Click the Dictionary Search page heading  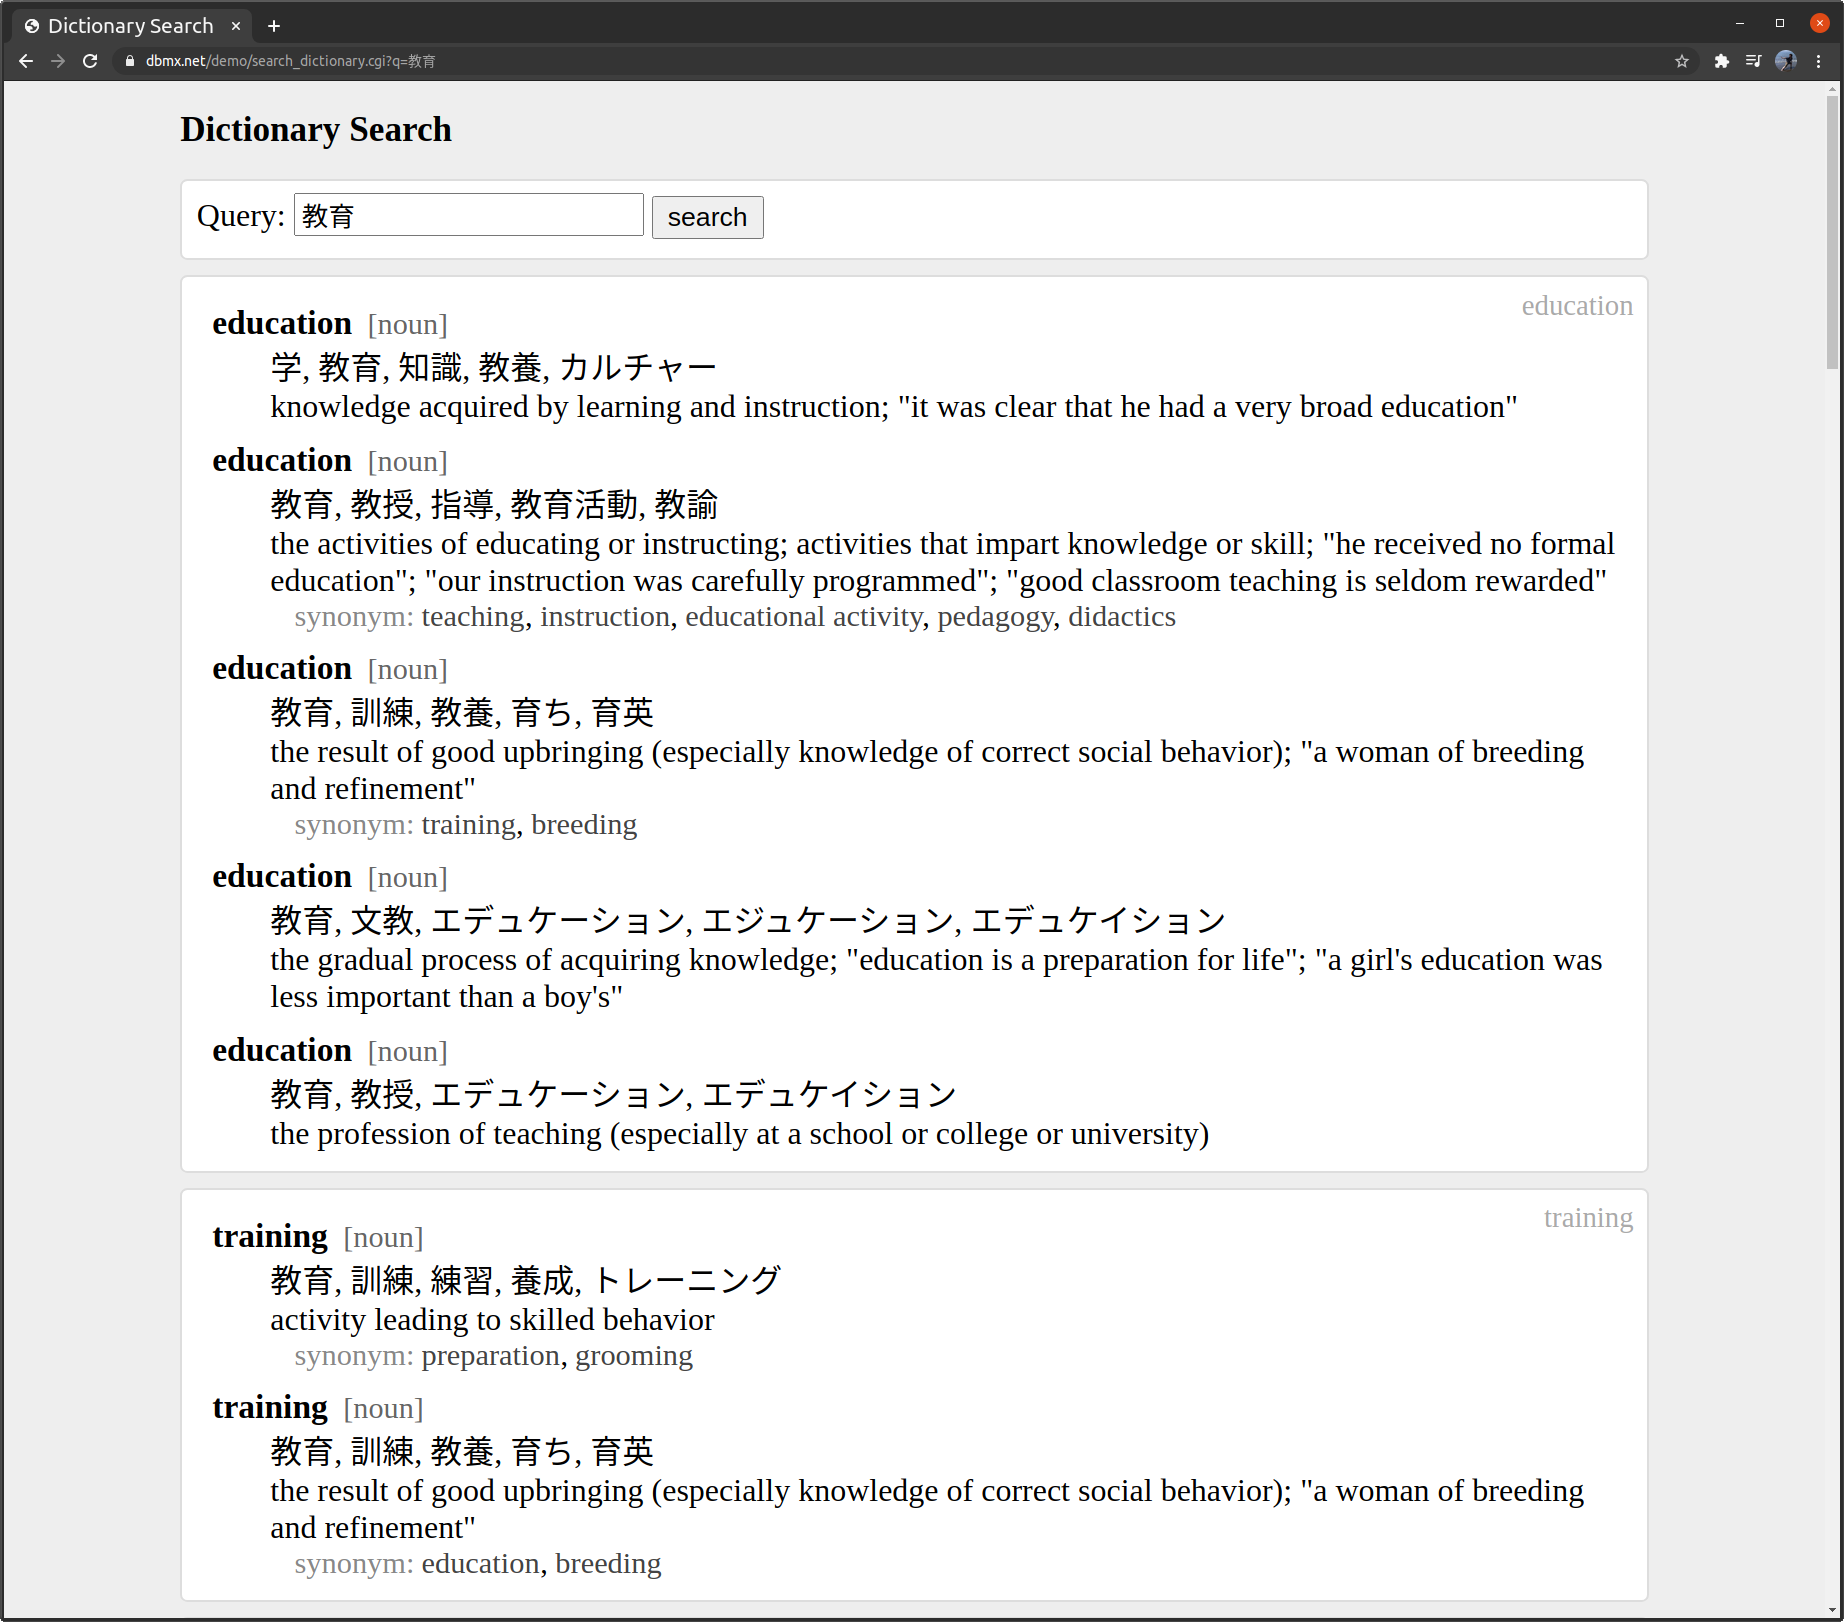(316, 130)
